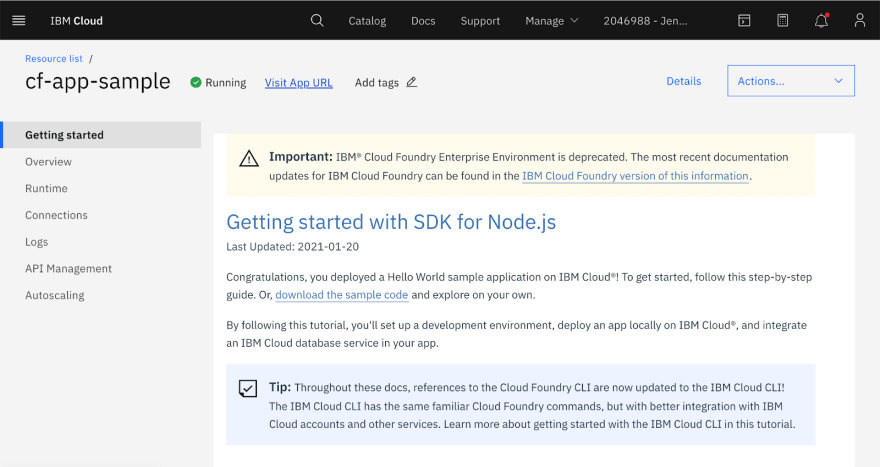
Task: Click the Add tags label
Action: click(x=377, y=83)
